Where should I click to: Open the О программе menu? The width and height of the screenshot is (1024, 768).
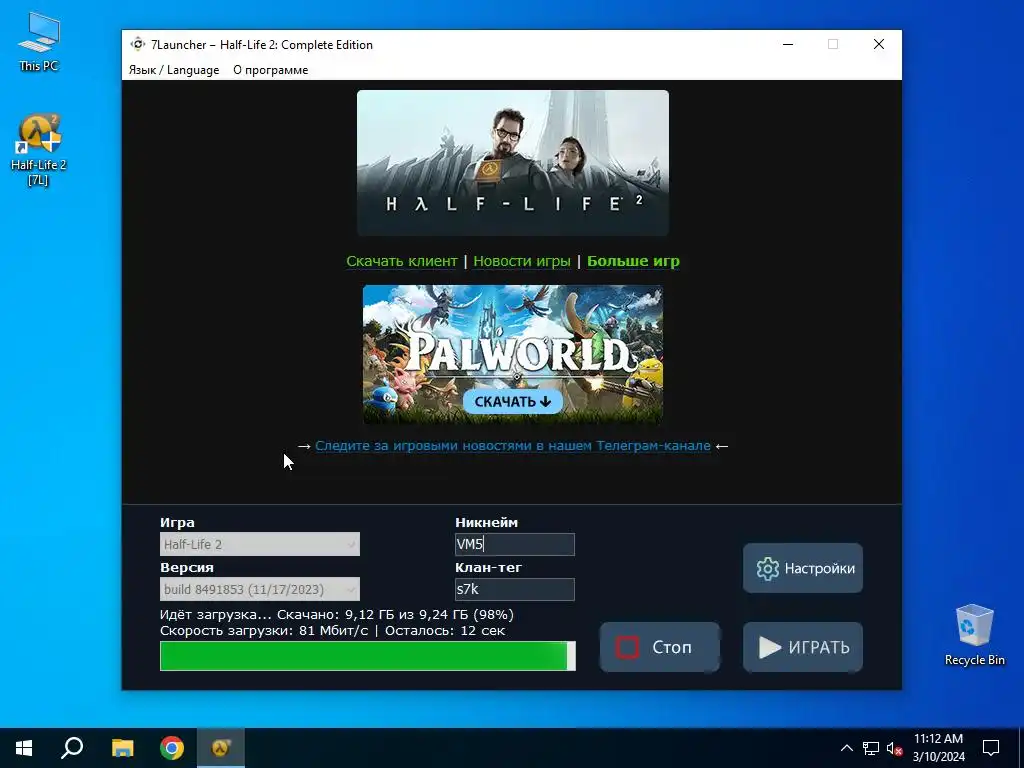tap(270, 70)
